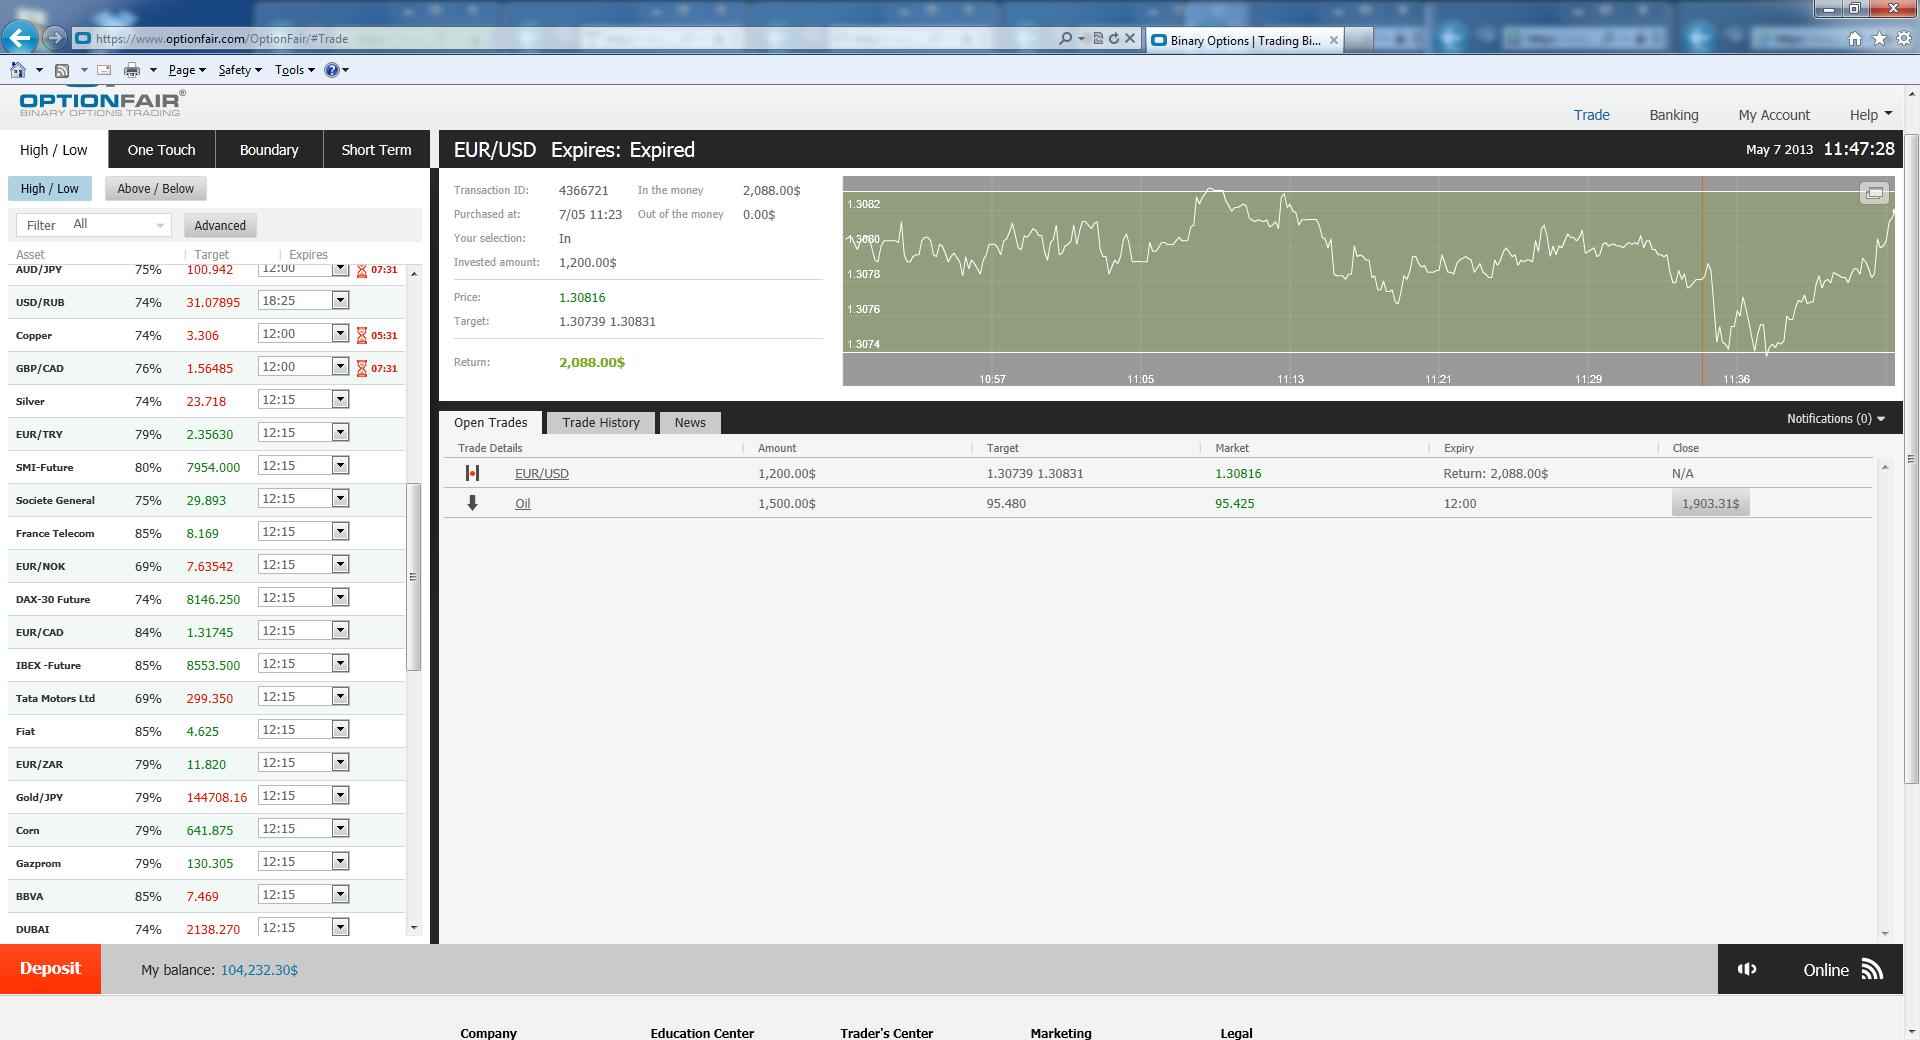
Task: Switch to the Trade History tab
Action: click(x=599, y=422)
